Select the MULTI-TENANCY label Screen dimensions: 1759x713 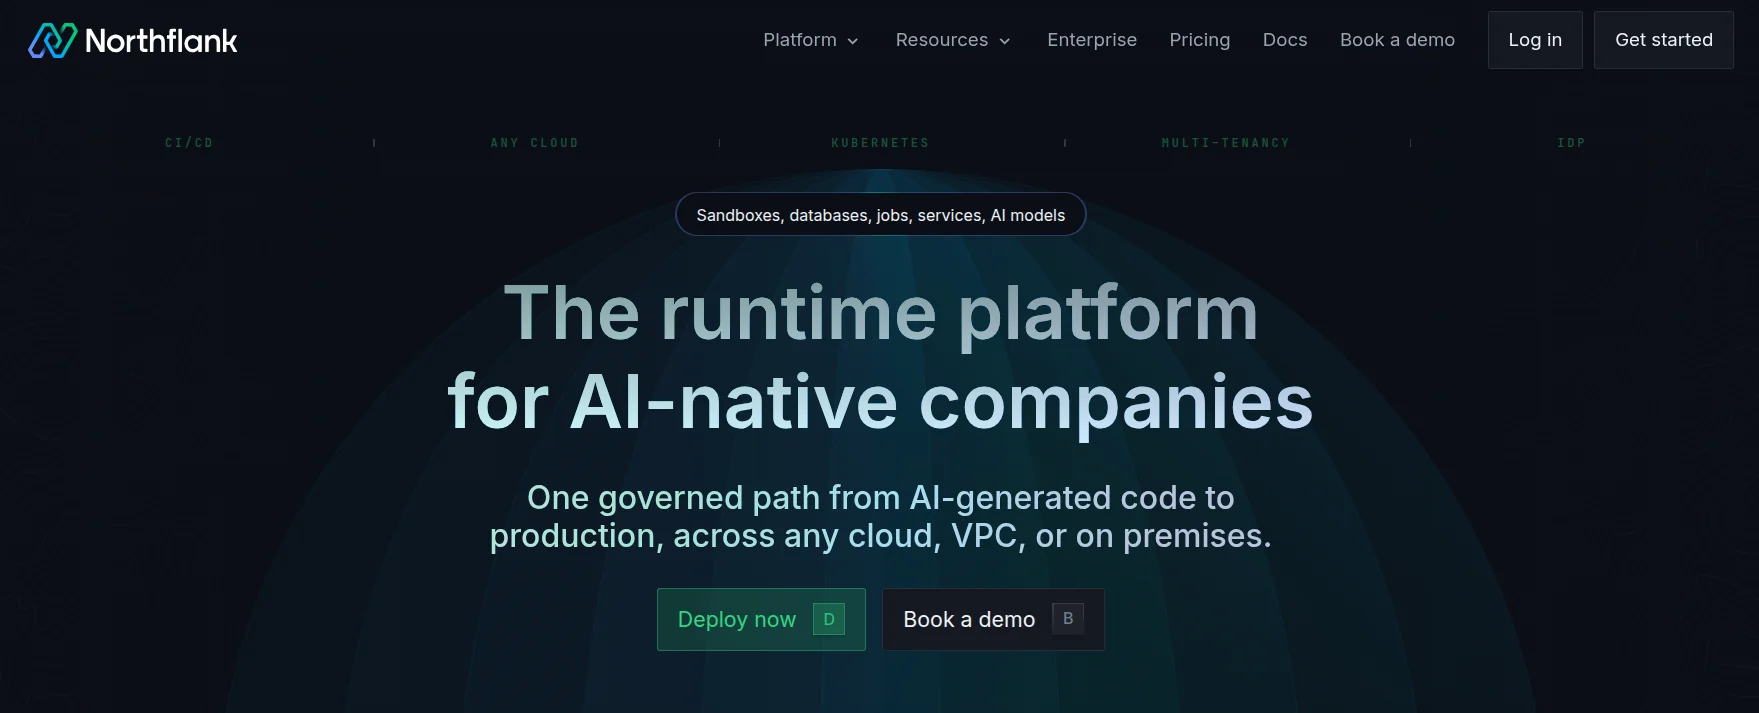click(x=1226, y=143)
